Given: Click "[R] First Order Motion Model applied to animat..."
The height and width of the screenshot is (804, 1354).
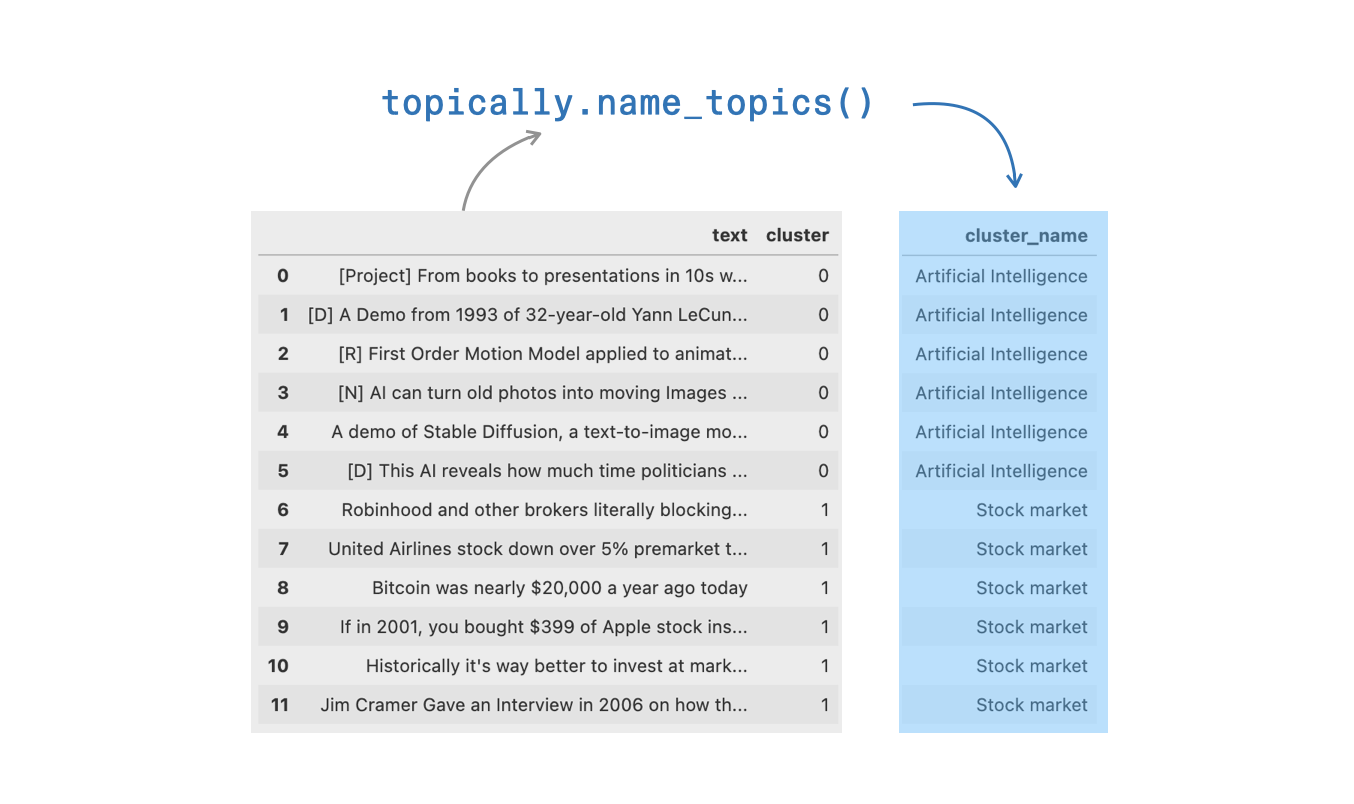Looking at the screenshot, I should (x=543, y=354).
